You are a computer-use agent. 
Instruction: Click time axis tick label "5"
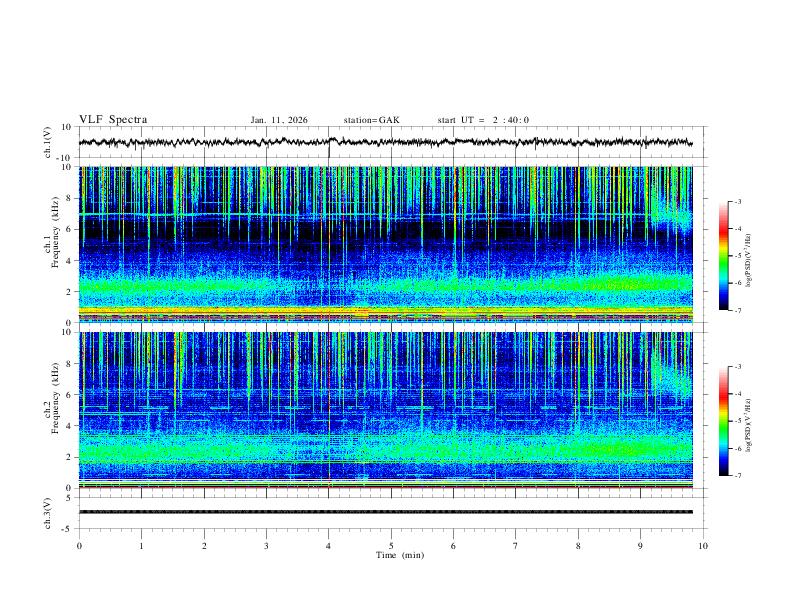pos(391,546)
